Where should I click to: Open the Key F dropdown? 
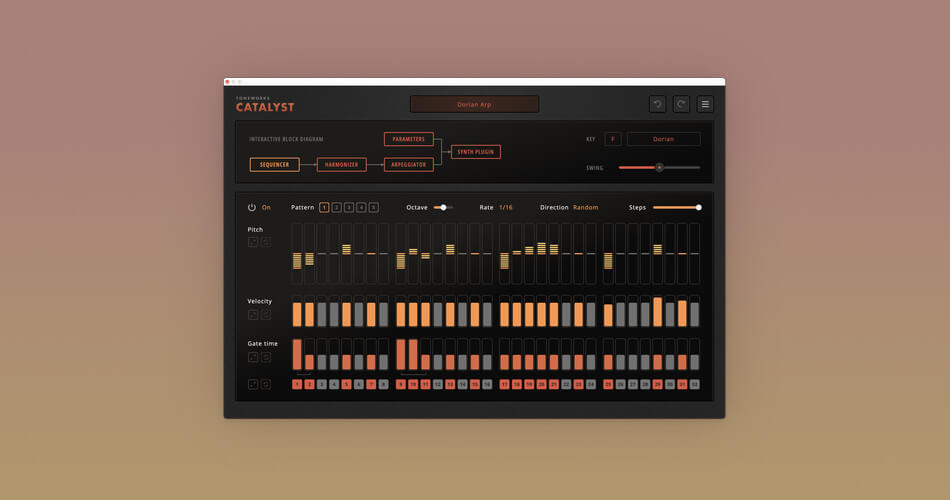613,139
